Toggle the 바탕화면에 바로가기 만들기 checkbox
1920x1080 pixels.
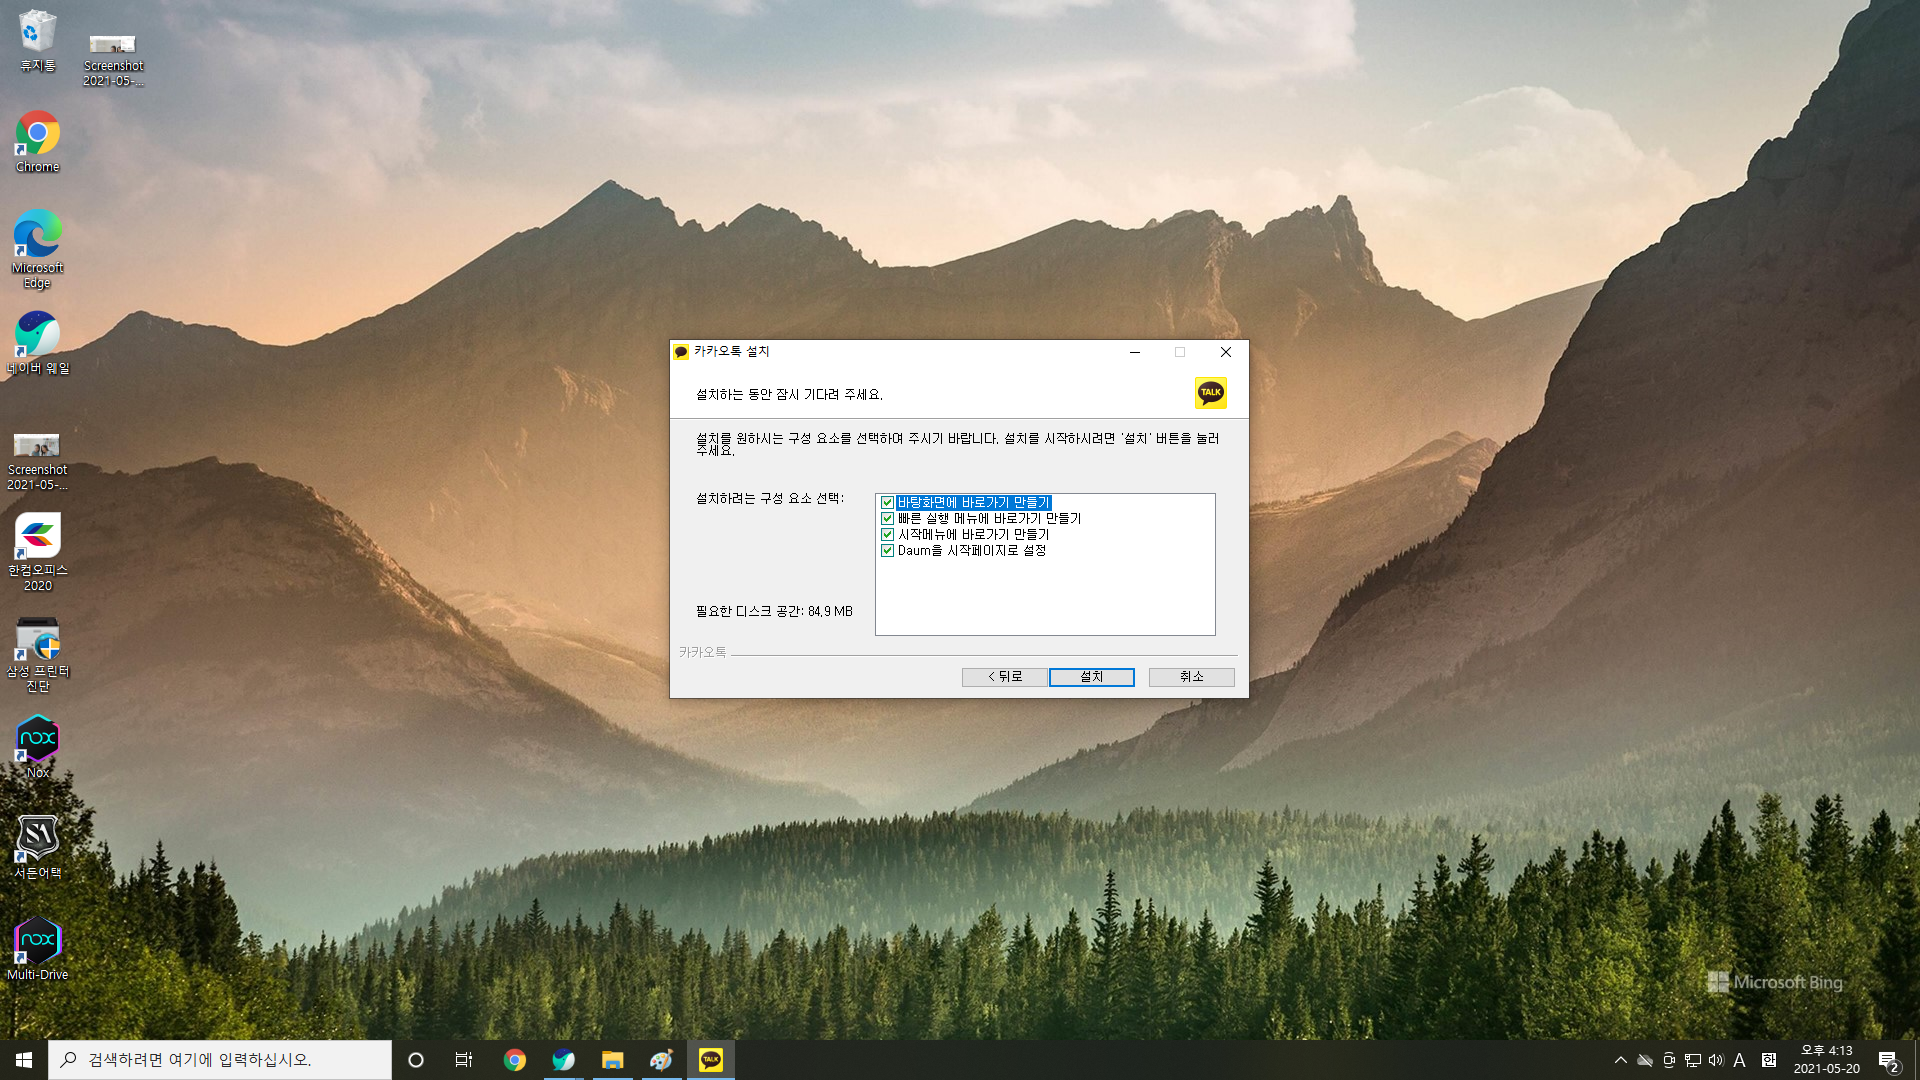[887, 503]
